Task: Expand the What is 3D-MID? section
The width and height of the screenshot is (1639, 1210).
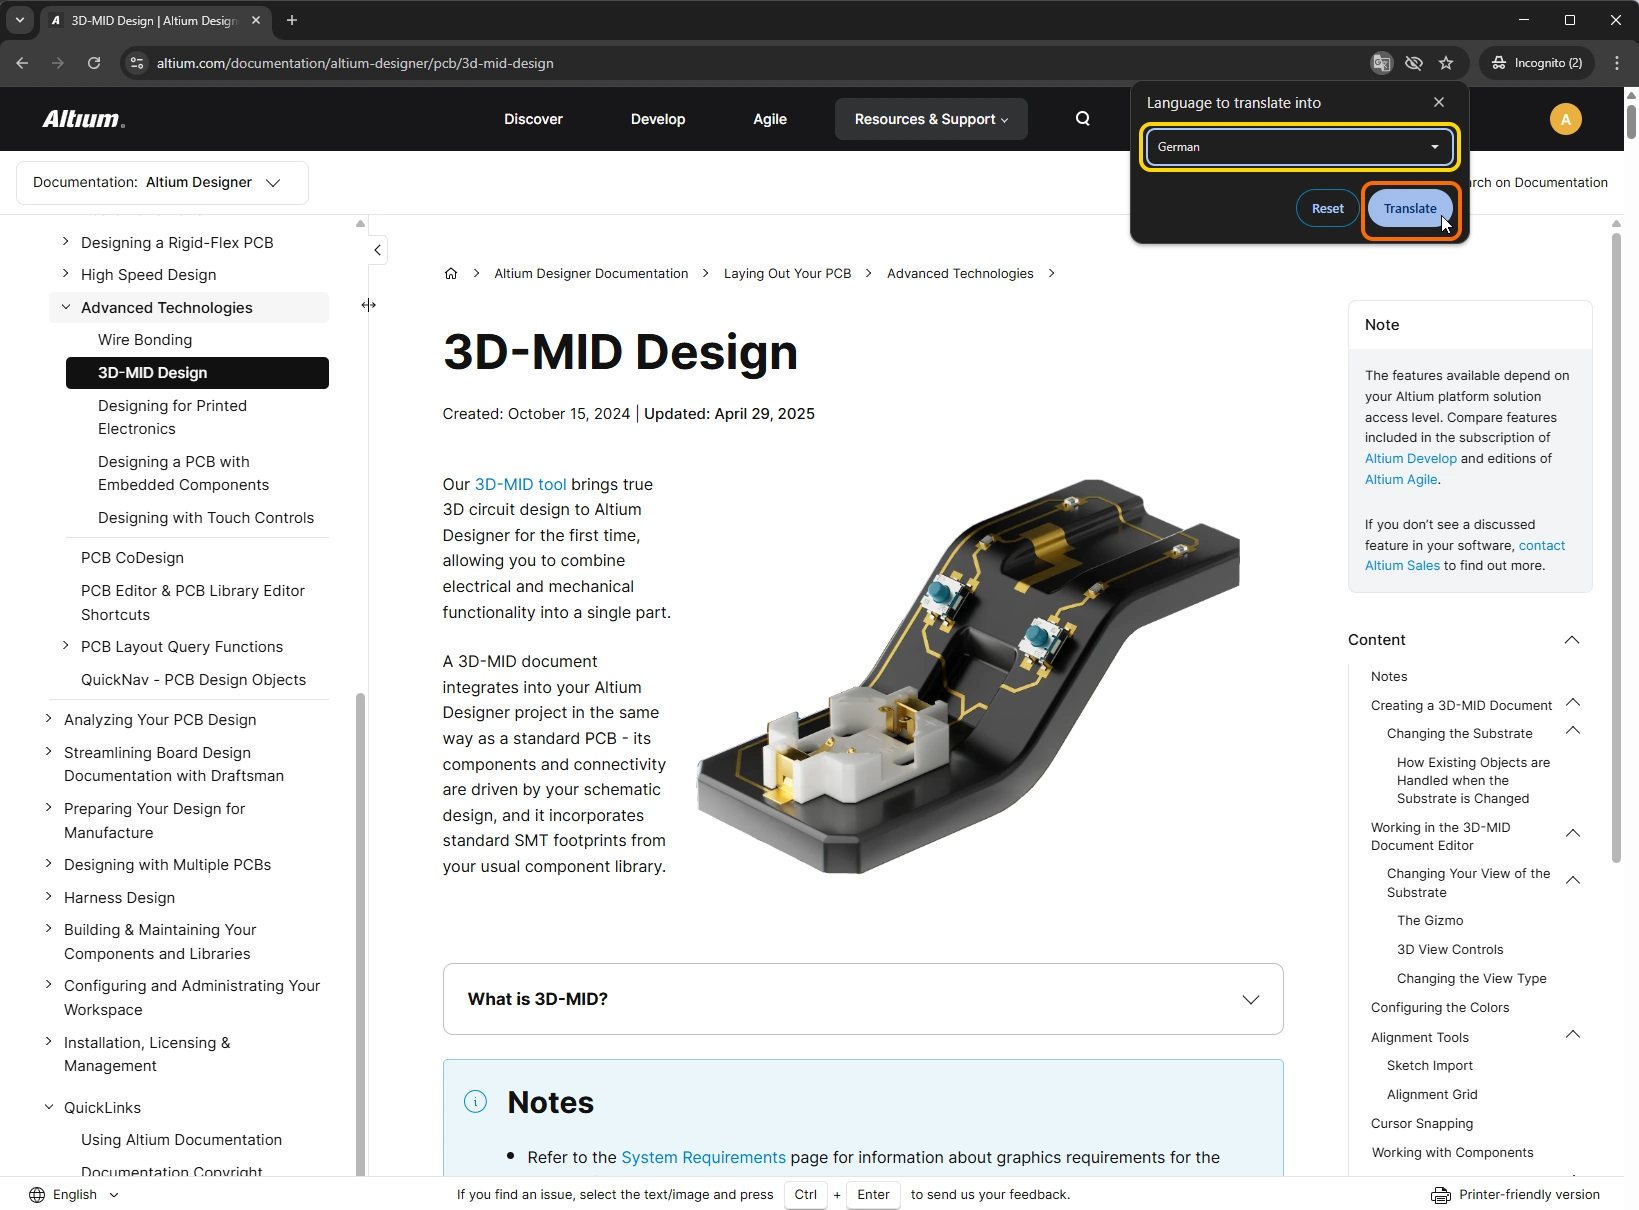Action: pyautogui.click(x=863, y=999)
